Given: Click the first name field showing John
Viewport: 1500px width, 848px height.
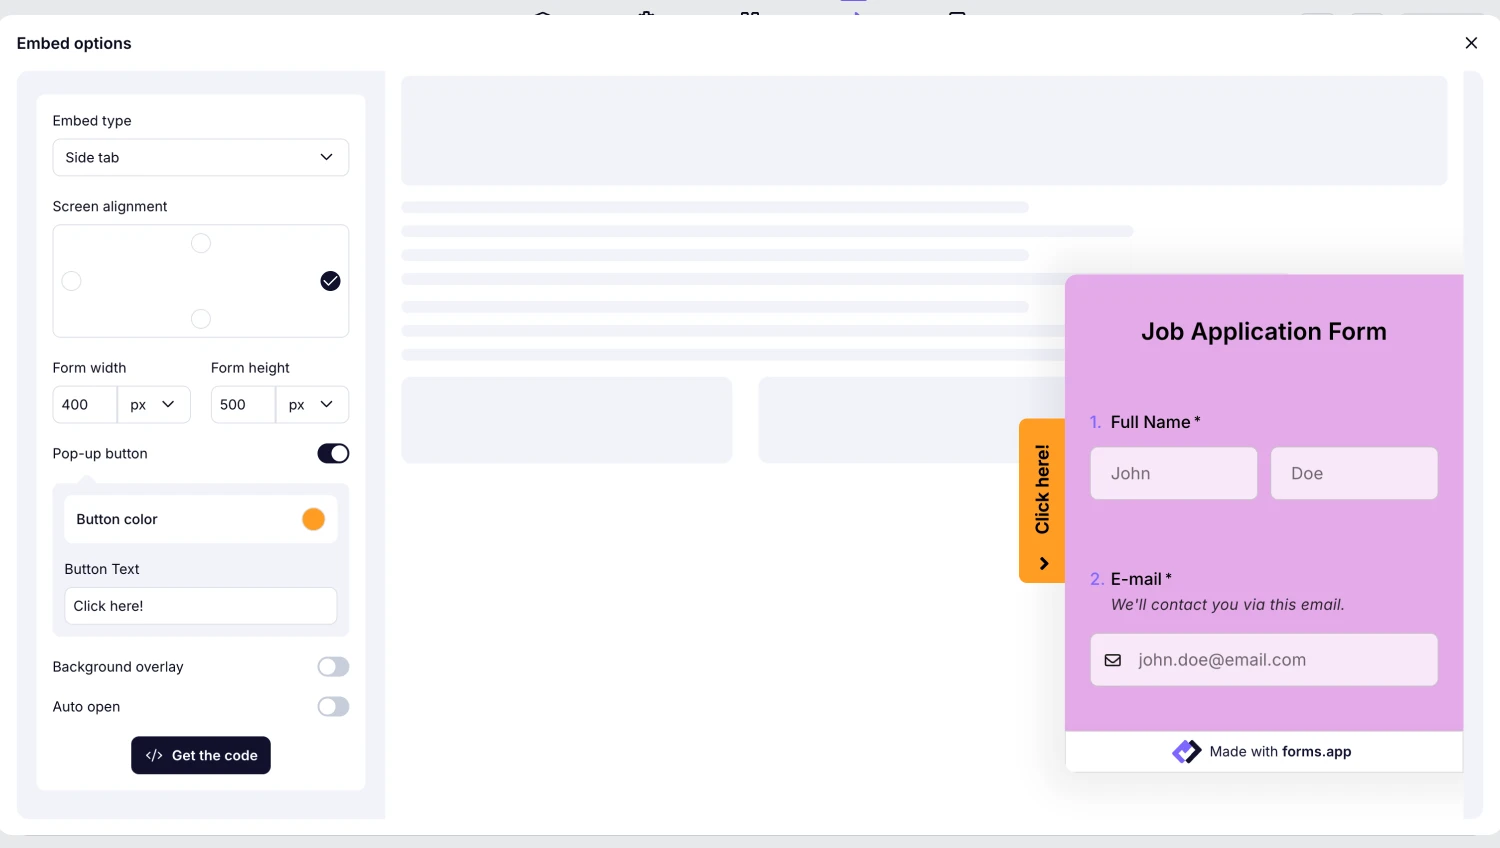Looking at the screenshot, I should coord(1173,474).
